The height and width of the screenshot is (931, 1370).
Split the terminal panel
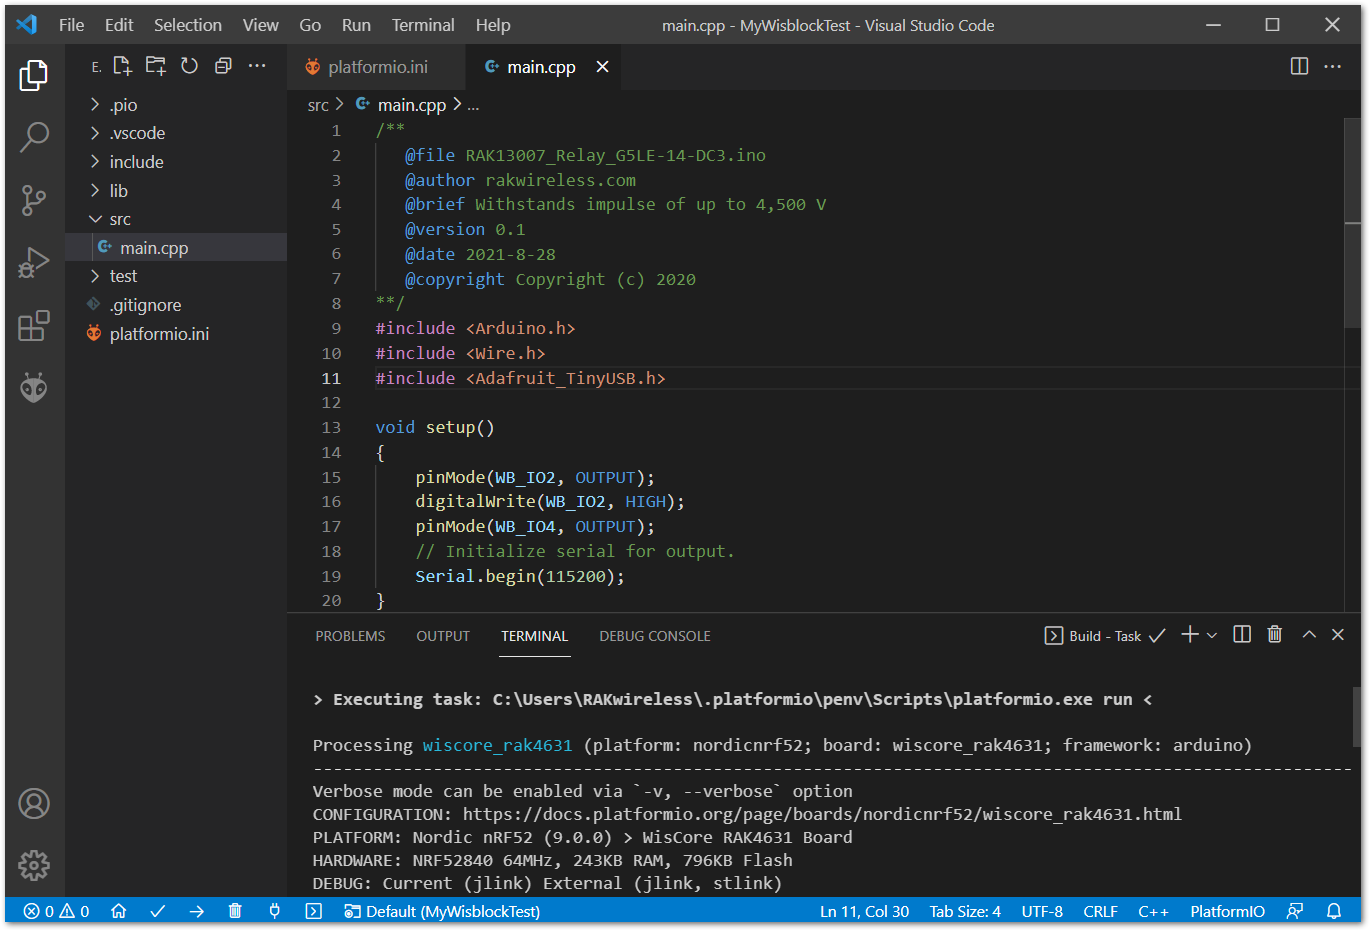(x=1242, y=635)
